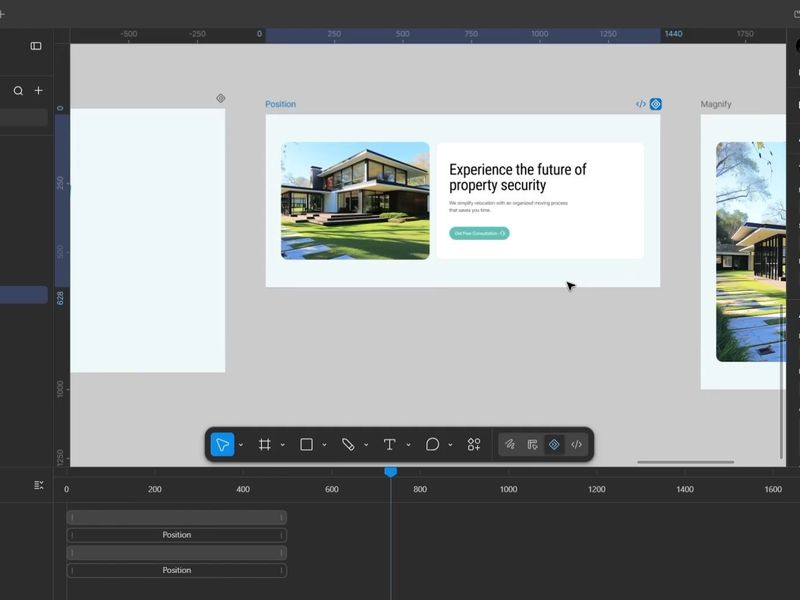This screenshot has width=800, height=600.
Task: Click the plus icon beside search
Action: [x=38, y=90]
